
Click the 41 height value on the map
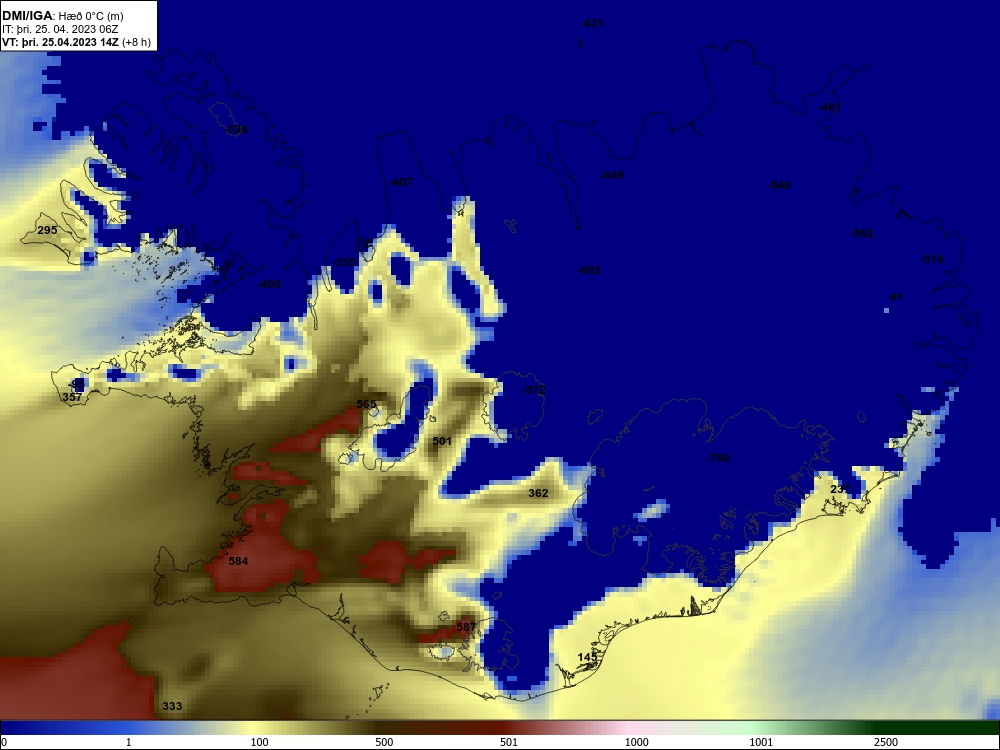(x=896, y=297)
